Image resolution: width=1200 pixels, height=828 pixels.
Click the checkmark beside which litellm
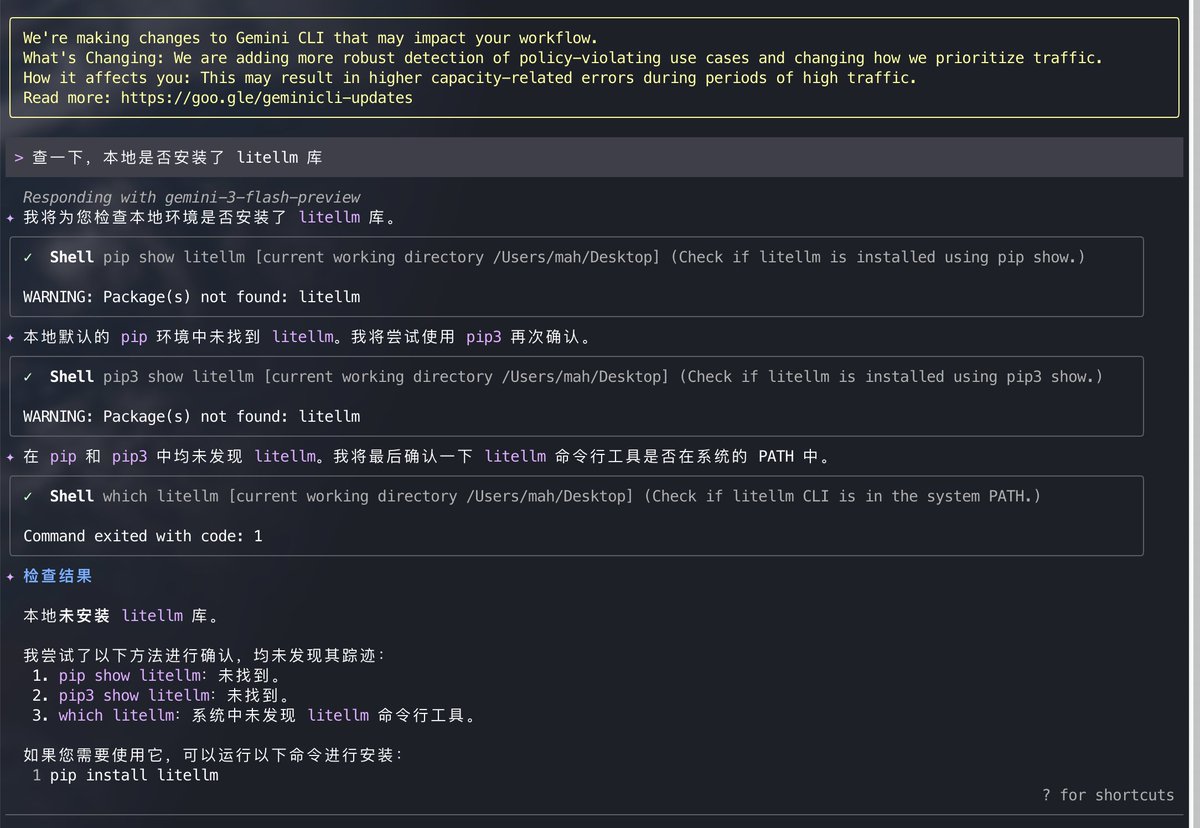pyautogui.click(x=29, y=496)
